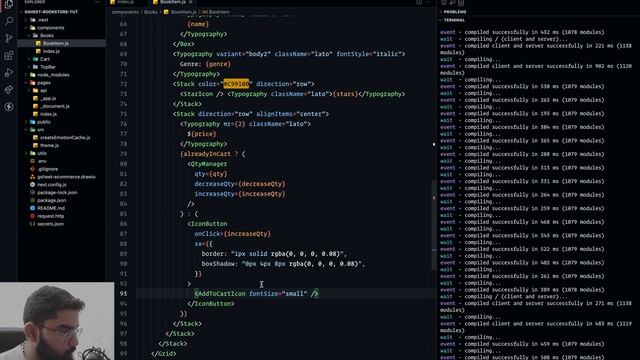Expand the PROBLEMS panel section
Viewport: 640px width, 360px height.
pyautogui.click(x=455, y=12)
